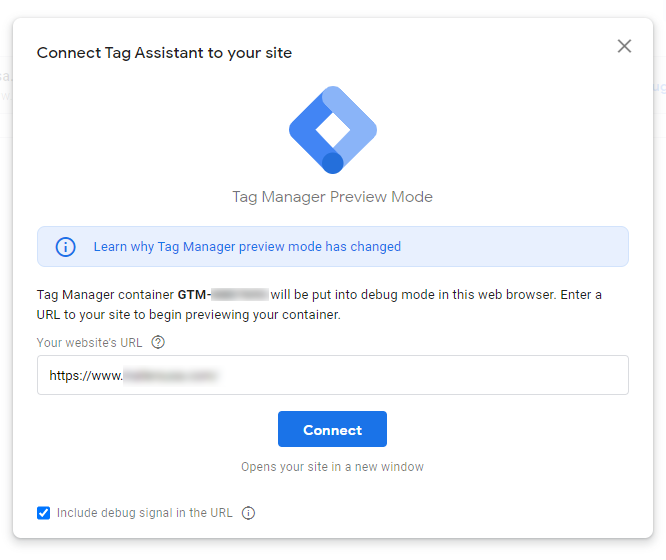
Task: Click the info icon in the blue banner
Action: click(x=65, y=247)
